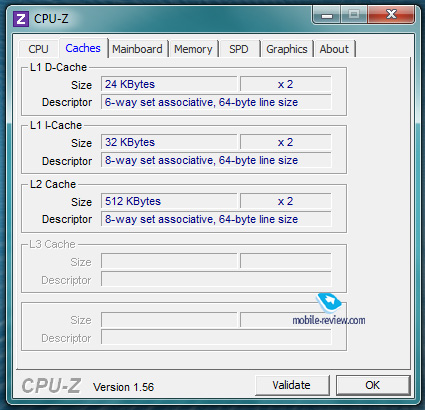Viewport: 425px width, 410px height.
Task: Confirm with the OK button
Action: point(373,385)
